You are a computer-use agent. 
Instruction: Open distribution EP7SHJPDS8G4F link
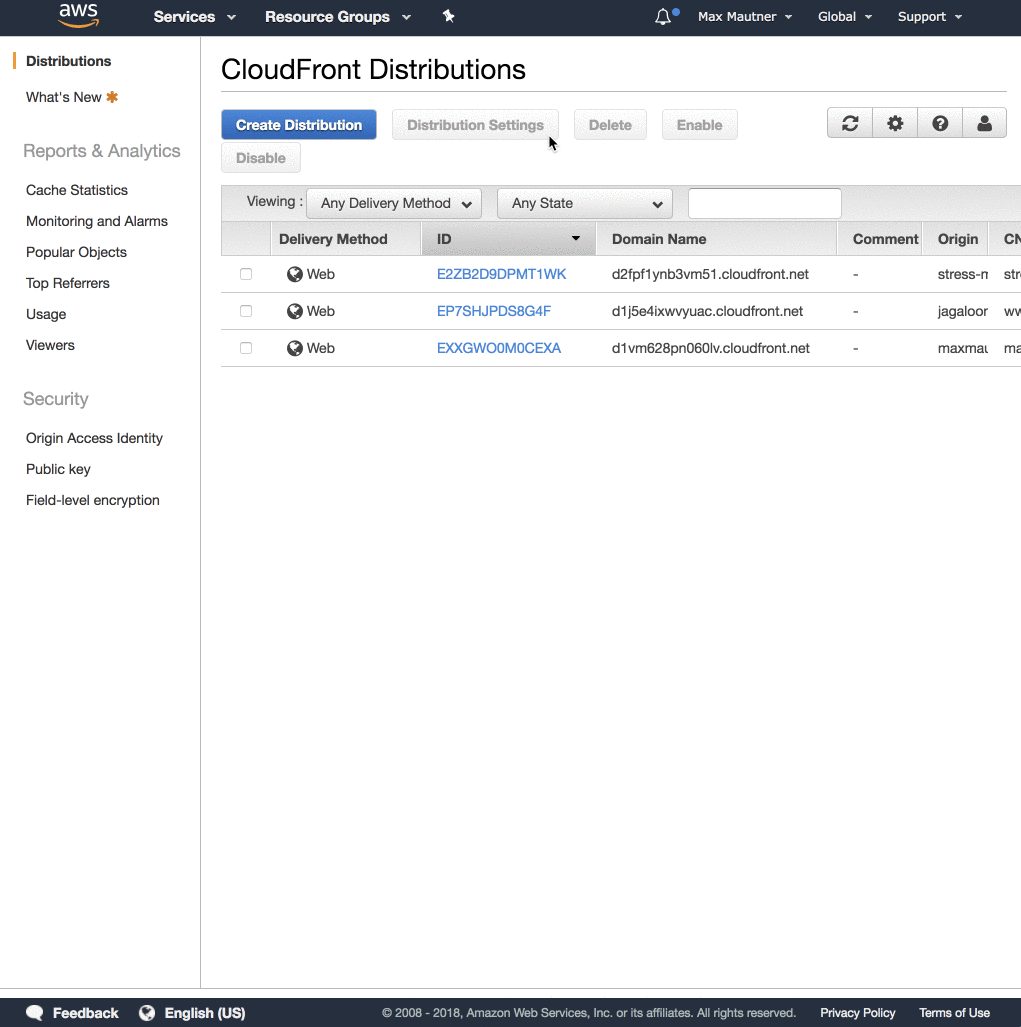click(494, 311)
